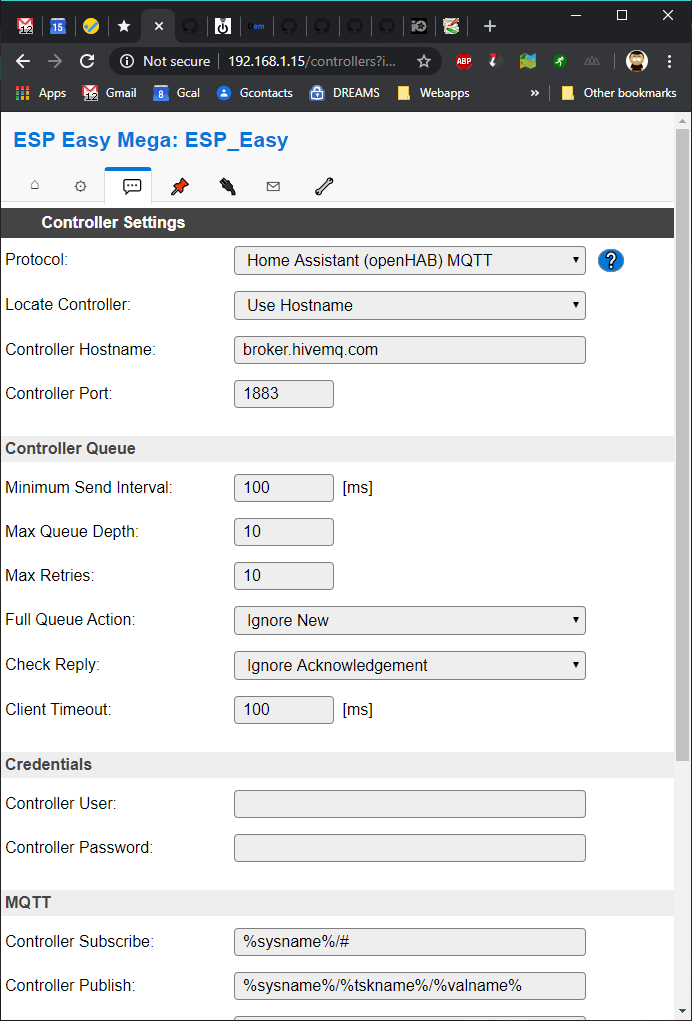Click the Controller Password field
The height and width of the screenshot is (1021, 692).
click(x=410, y=848)
